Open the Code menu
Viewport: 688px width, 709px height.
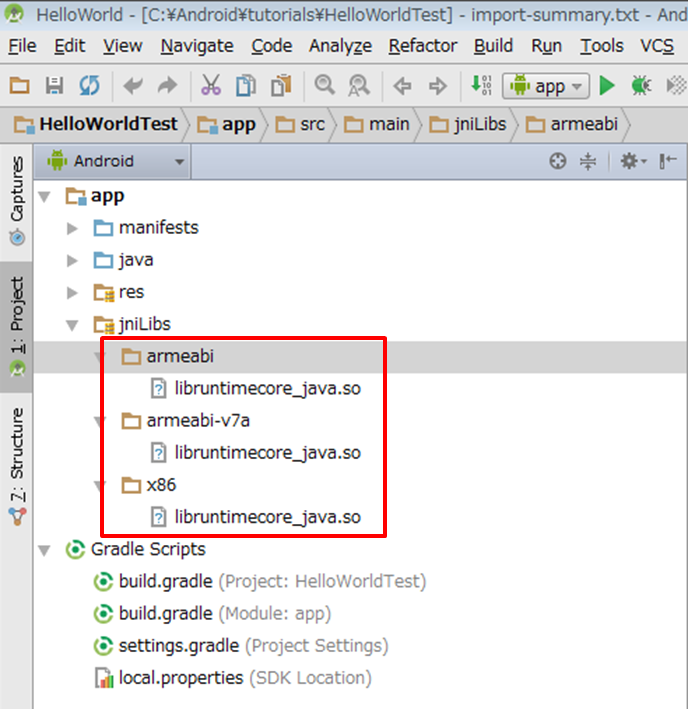(x=272, y=46)
